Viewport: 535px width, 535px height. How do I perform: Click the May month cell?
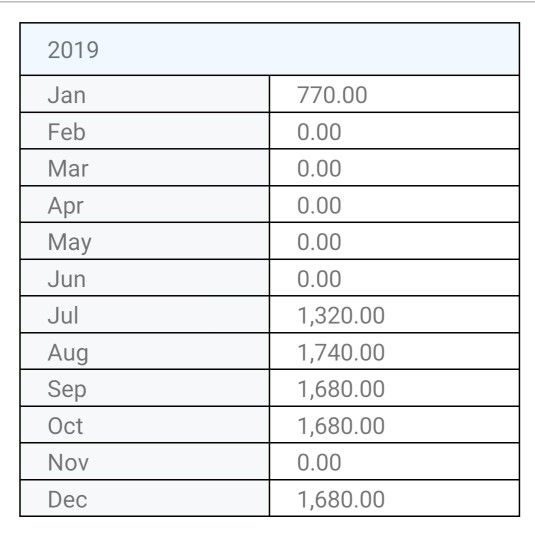(145, 242)
